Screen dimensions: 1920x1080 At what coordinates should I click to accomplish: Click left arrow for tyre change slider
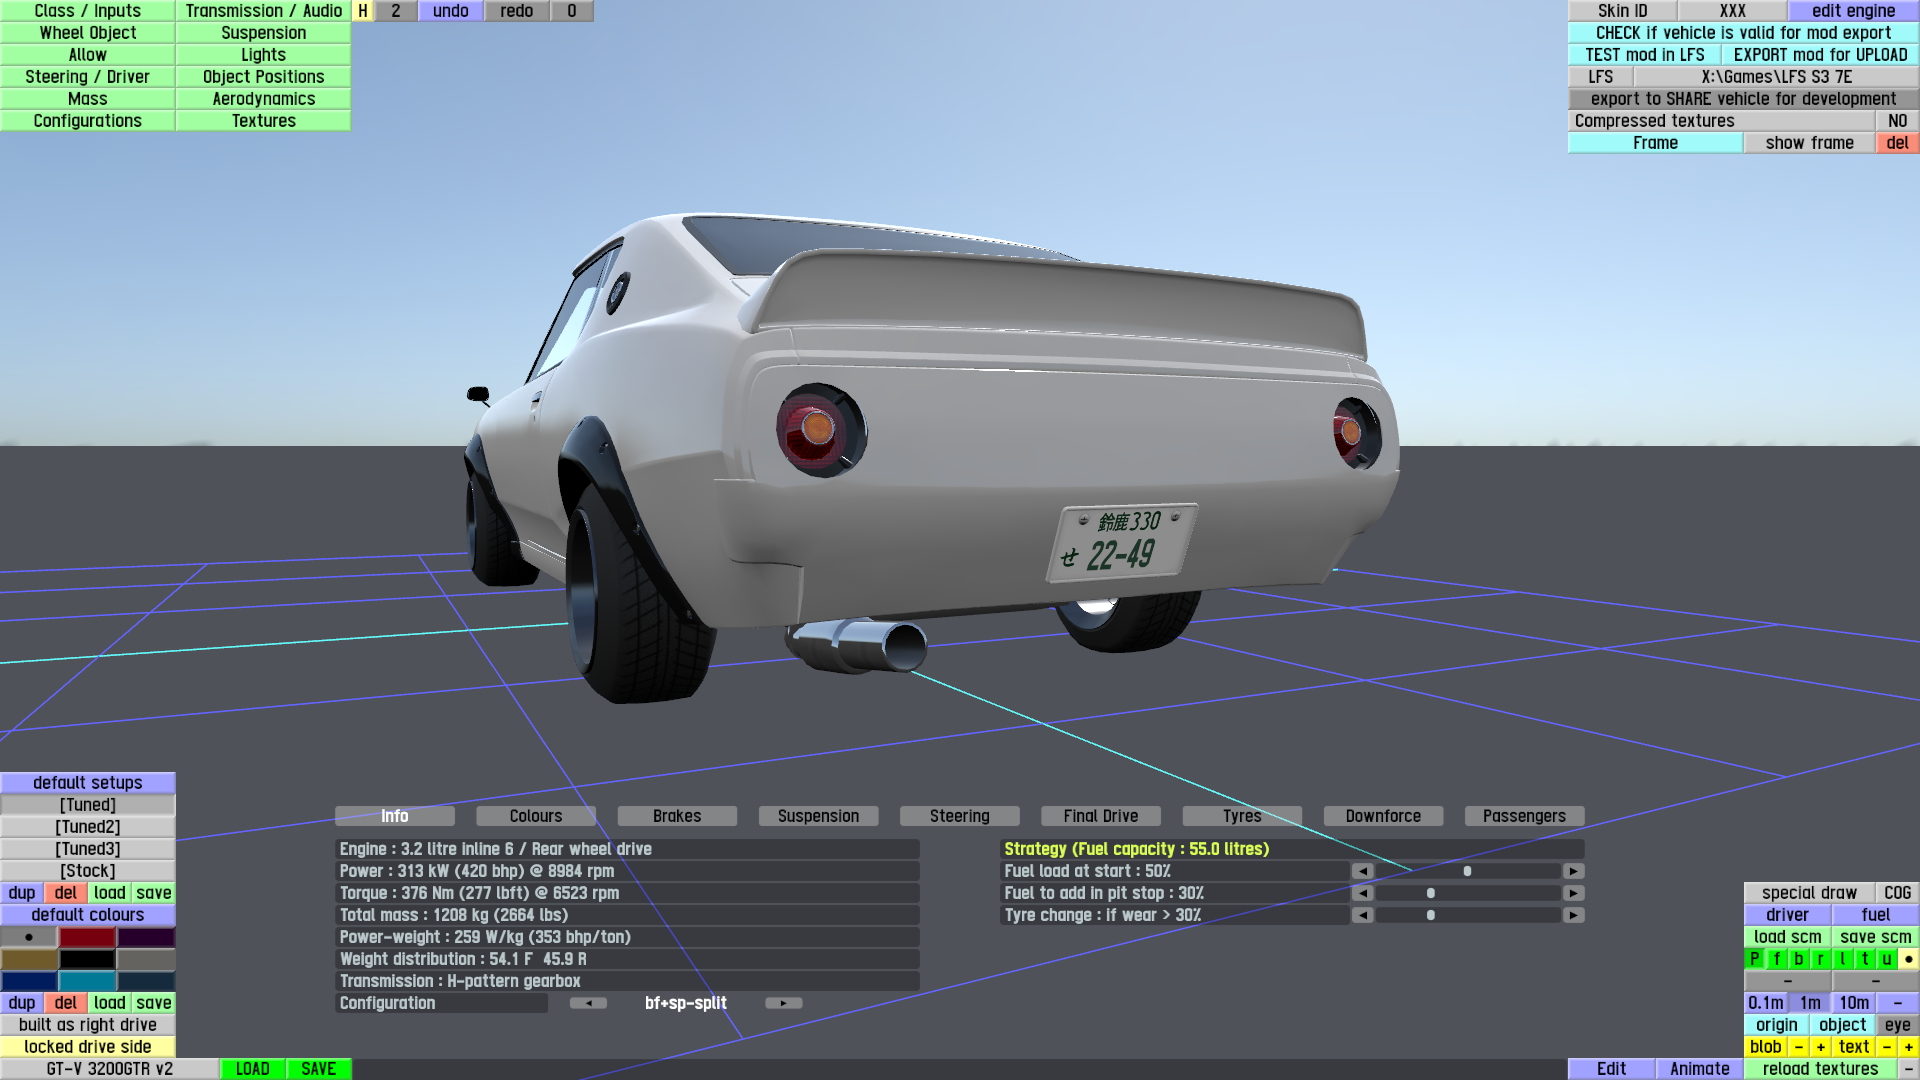pos(1362,915)
